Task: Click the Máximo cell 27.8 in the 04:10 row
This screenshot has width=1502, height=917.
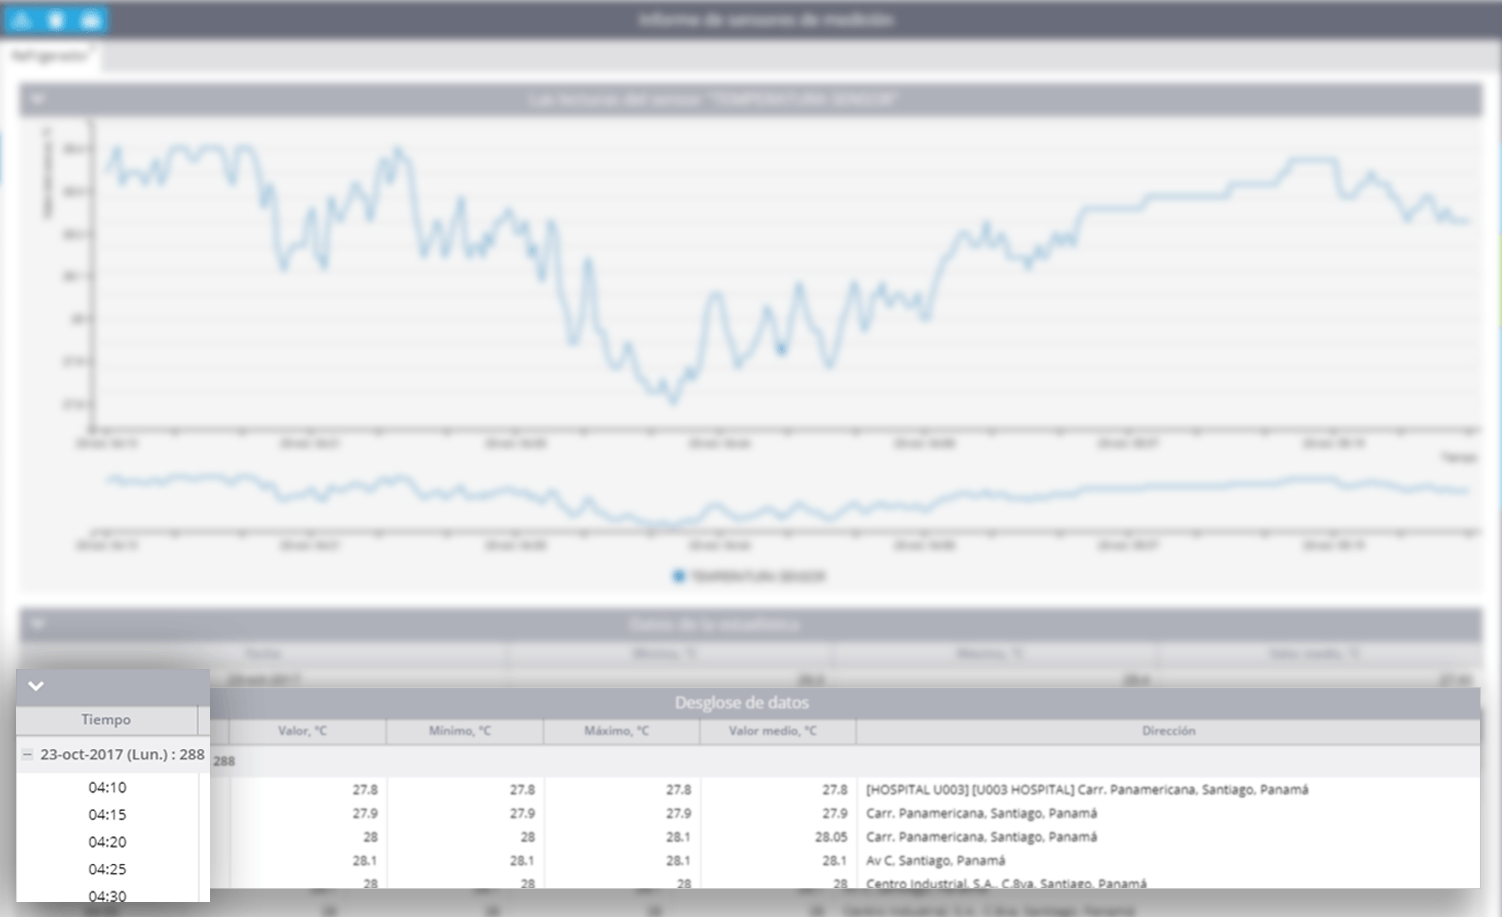Action: [678, 790]
